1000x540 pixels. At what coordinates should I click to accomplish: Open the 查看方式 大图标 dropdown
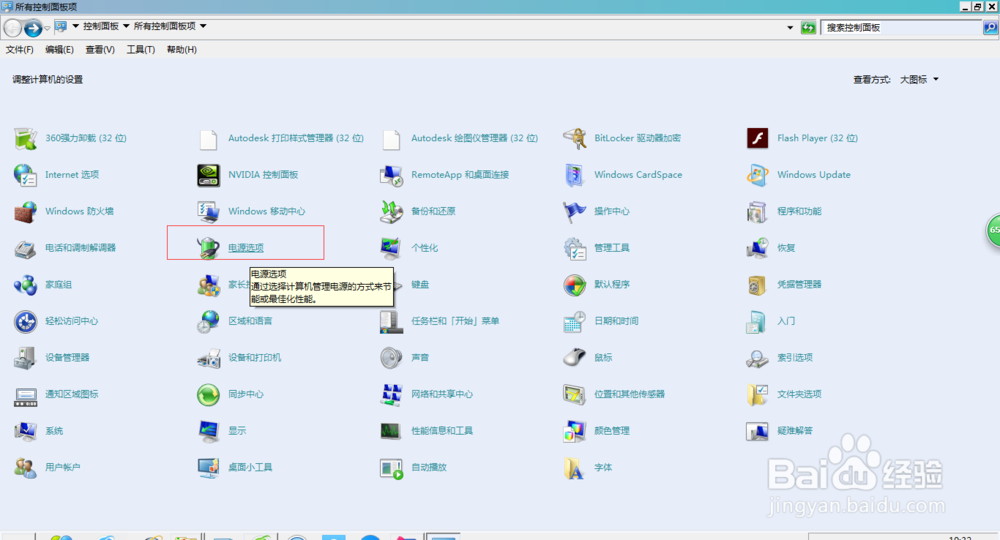pos(919,80)
